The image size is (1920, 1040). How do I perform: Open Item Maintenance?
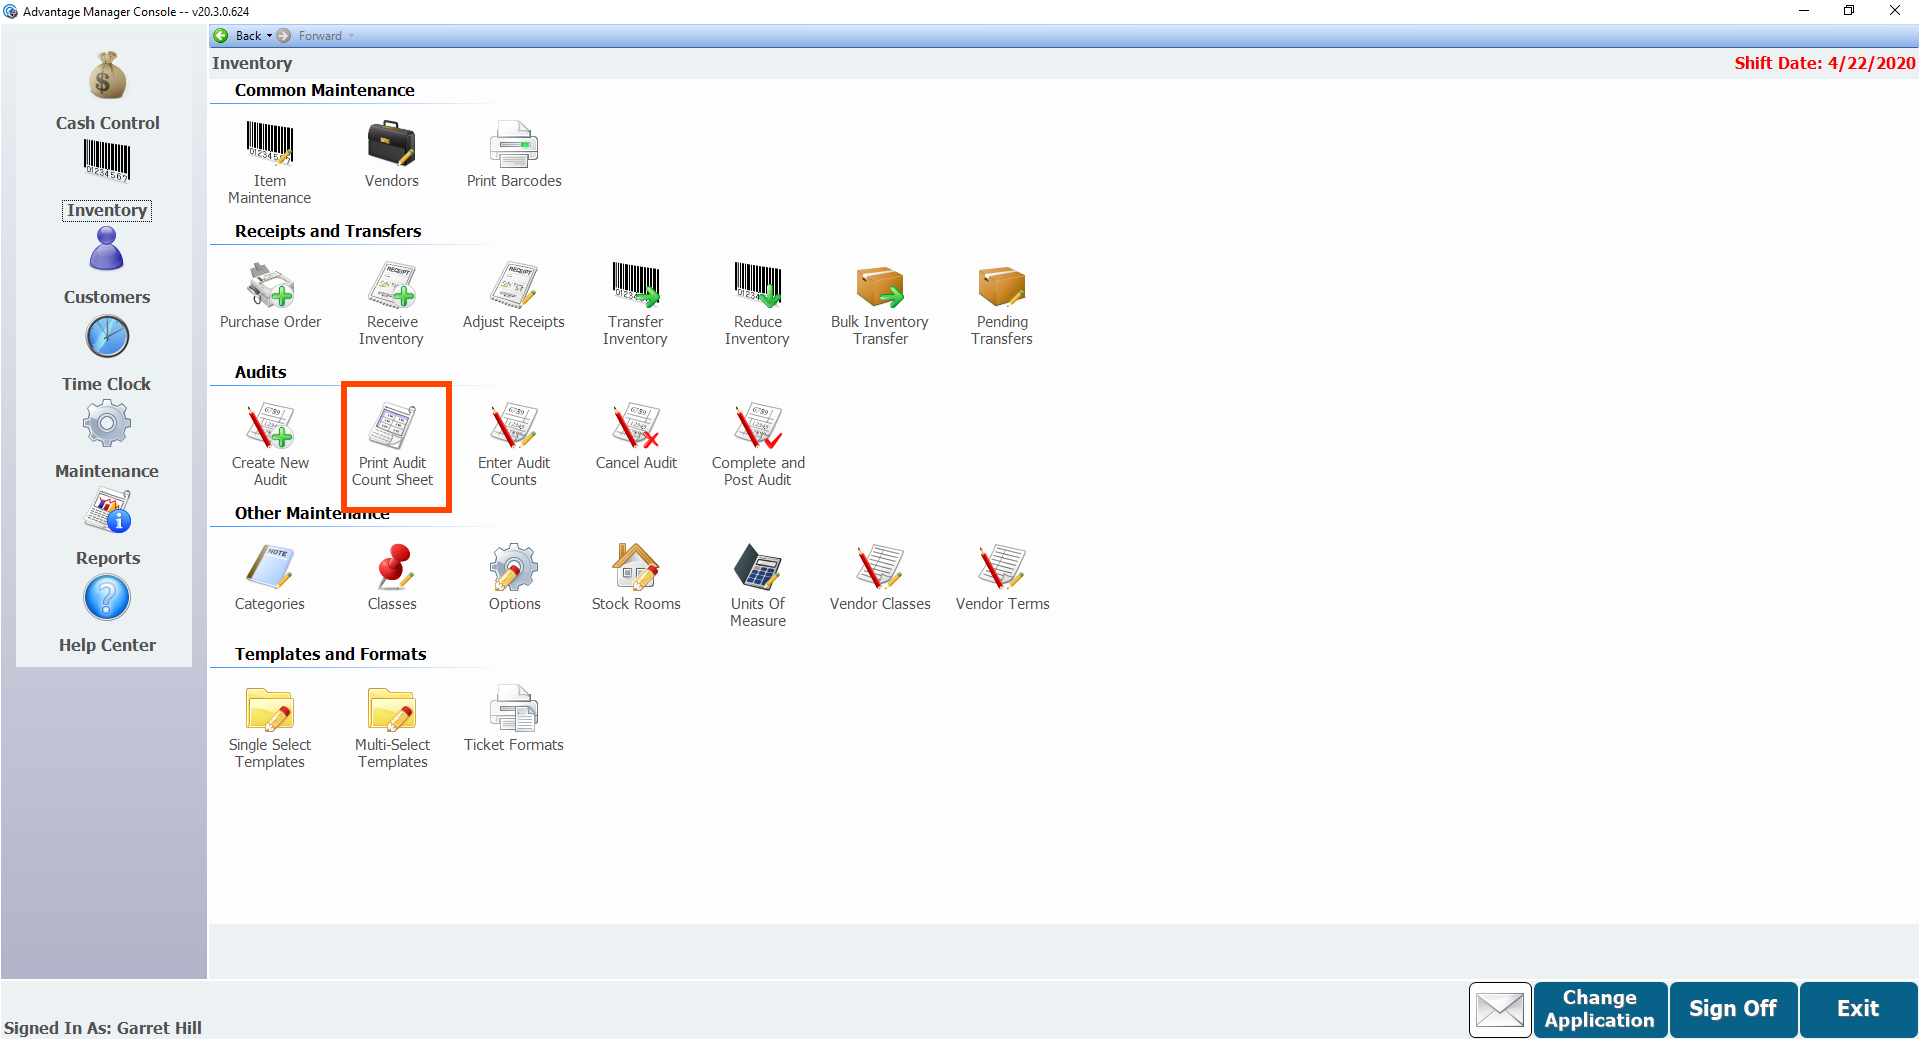(269, 162)
